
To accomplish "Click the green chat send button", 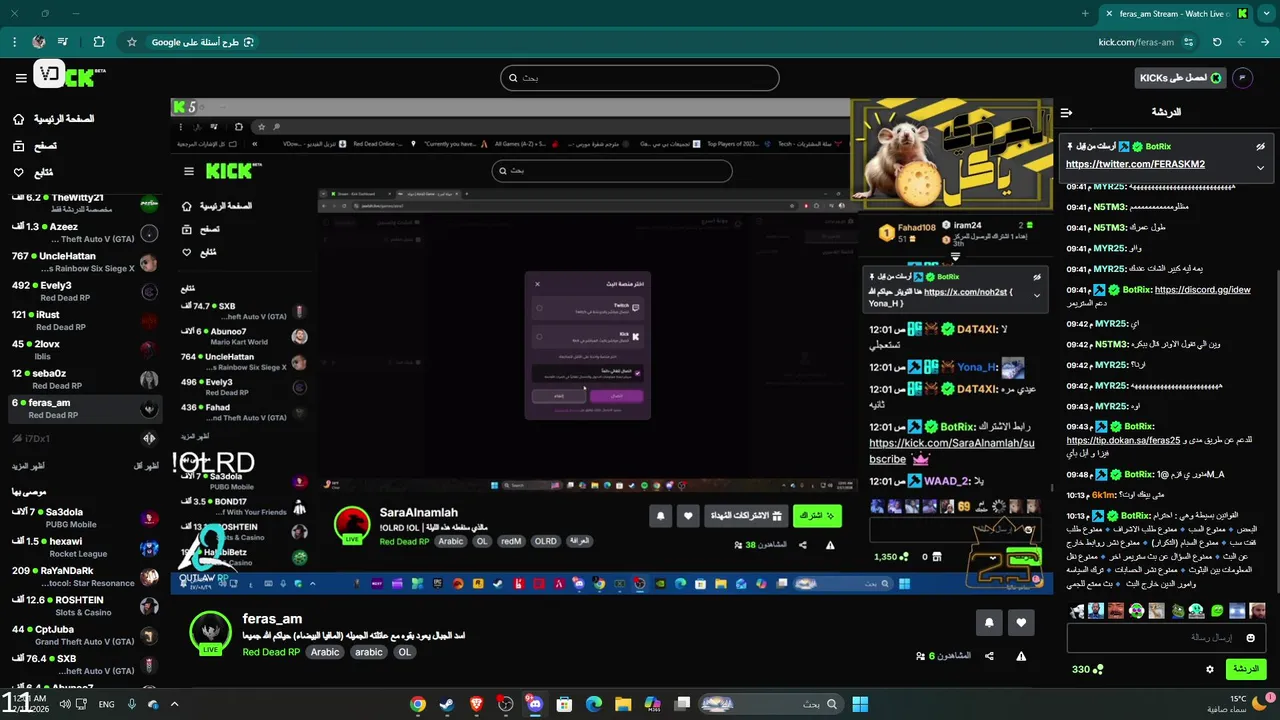I will coord(1245,669).
